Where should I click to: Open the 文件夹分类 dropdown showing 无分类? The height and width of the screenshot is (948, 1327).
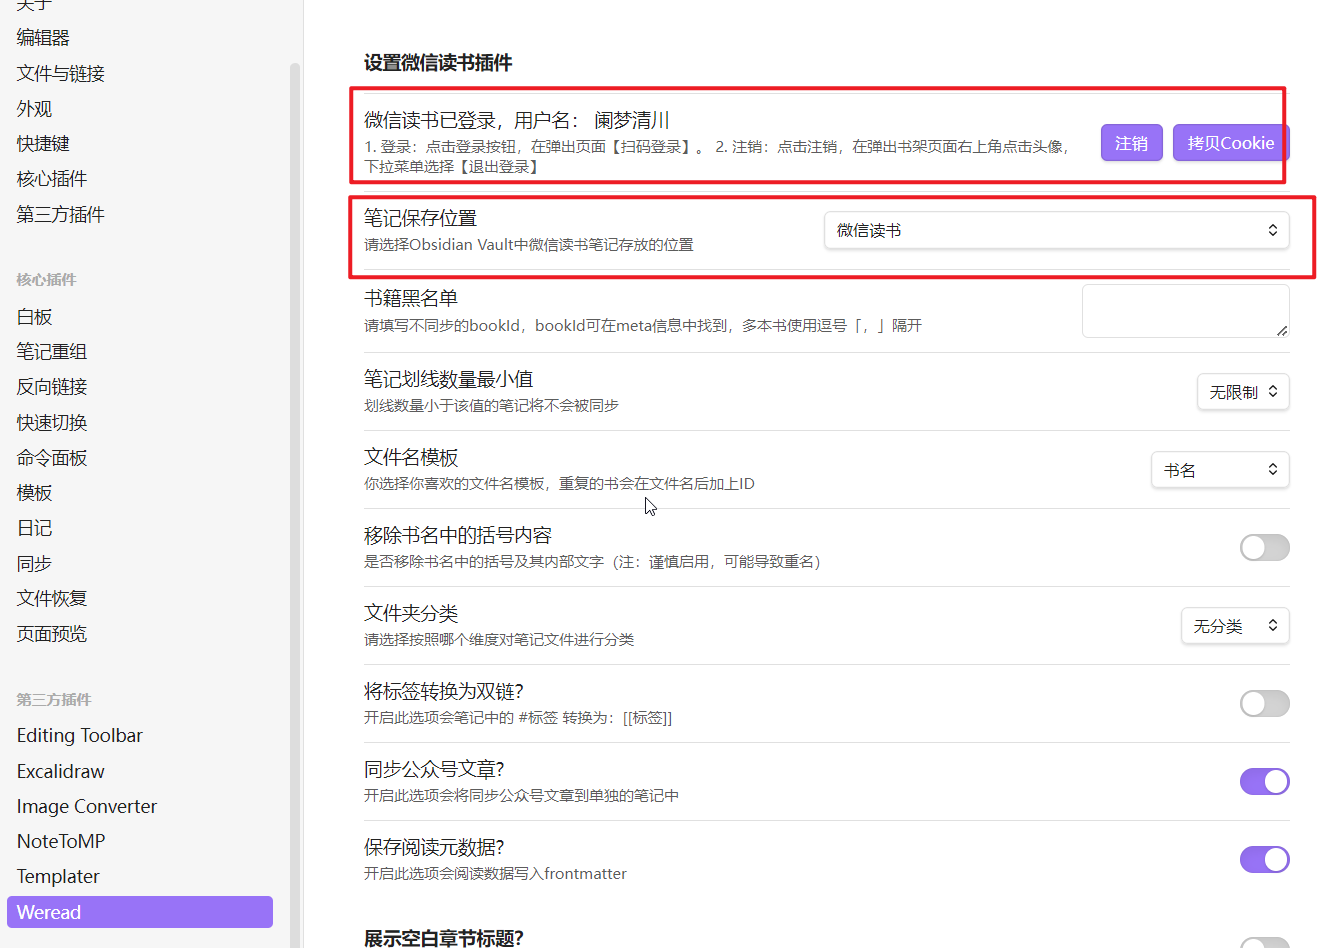(x=1235, y=626)
